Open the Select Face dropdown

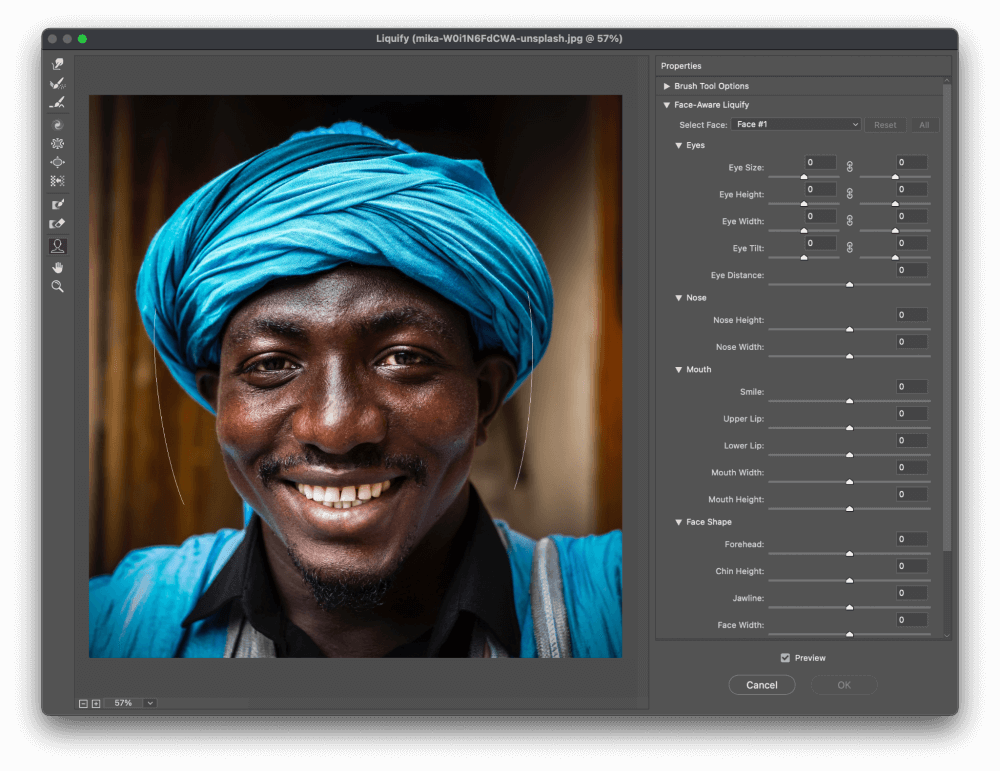click(x=796, y=125)
